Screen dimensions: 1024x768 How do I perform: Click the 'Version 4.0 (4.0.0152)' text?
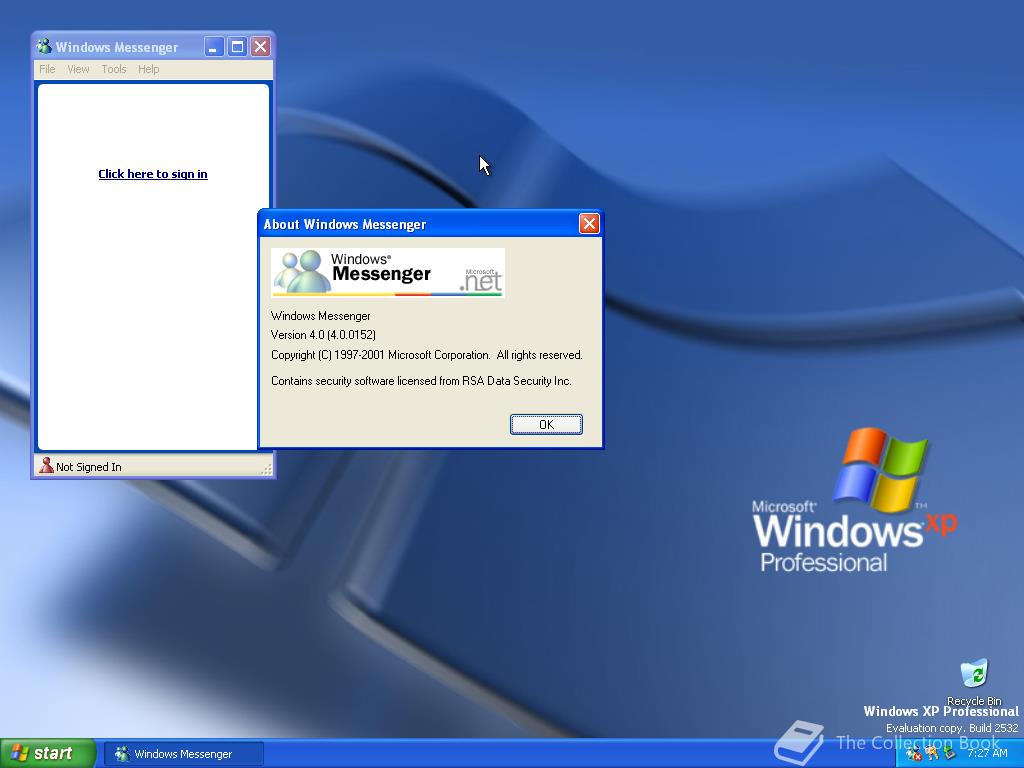[323, 335]
